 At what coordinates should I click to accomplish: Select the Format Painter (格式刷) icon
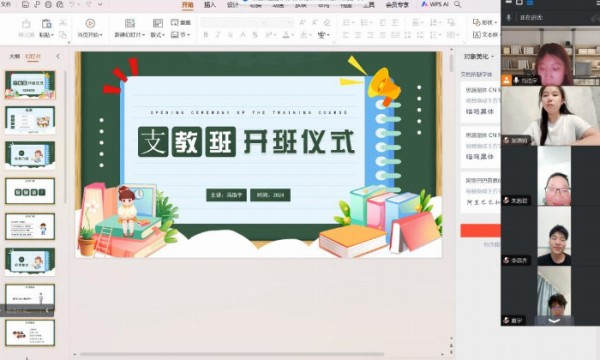tap(26, 24)
